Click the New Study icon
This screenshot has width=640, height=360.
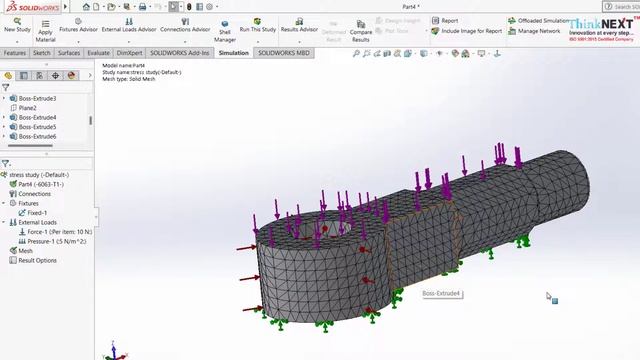tap(17, 21)
